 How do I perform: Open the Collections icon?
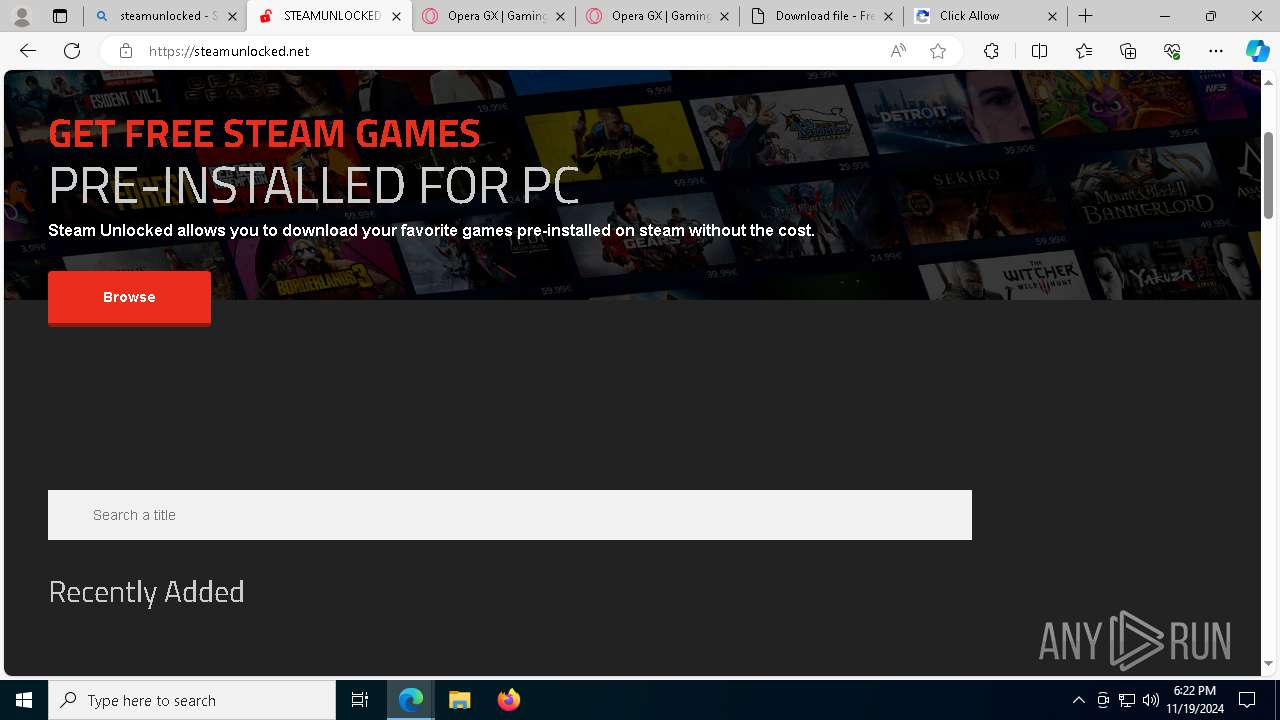coord(1128,51)
